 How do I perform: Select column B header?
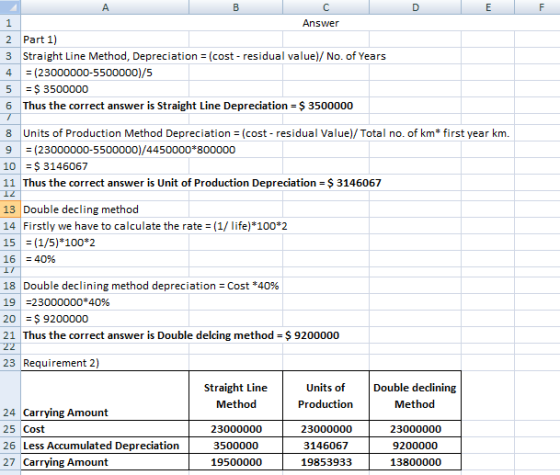pos(236,7)
